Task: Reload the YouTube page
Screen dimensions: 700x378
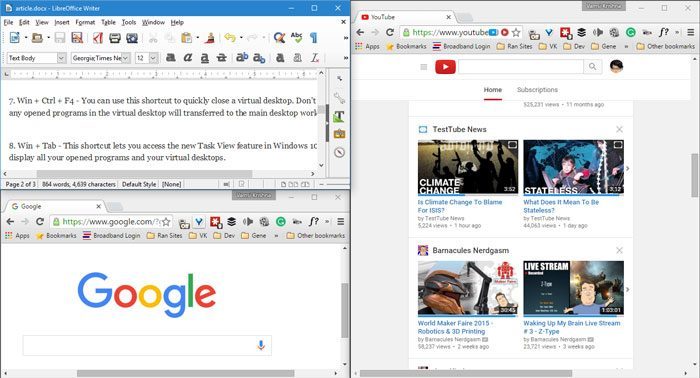Action: pos(390,32)
